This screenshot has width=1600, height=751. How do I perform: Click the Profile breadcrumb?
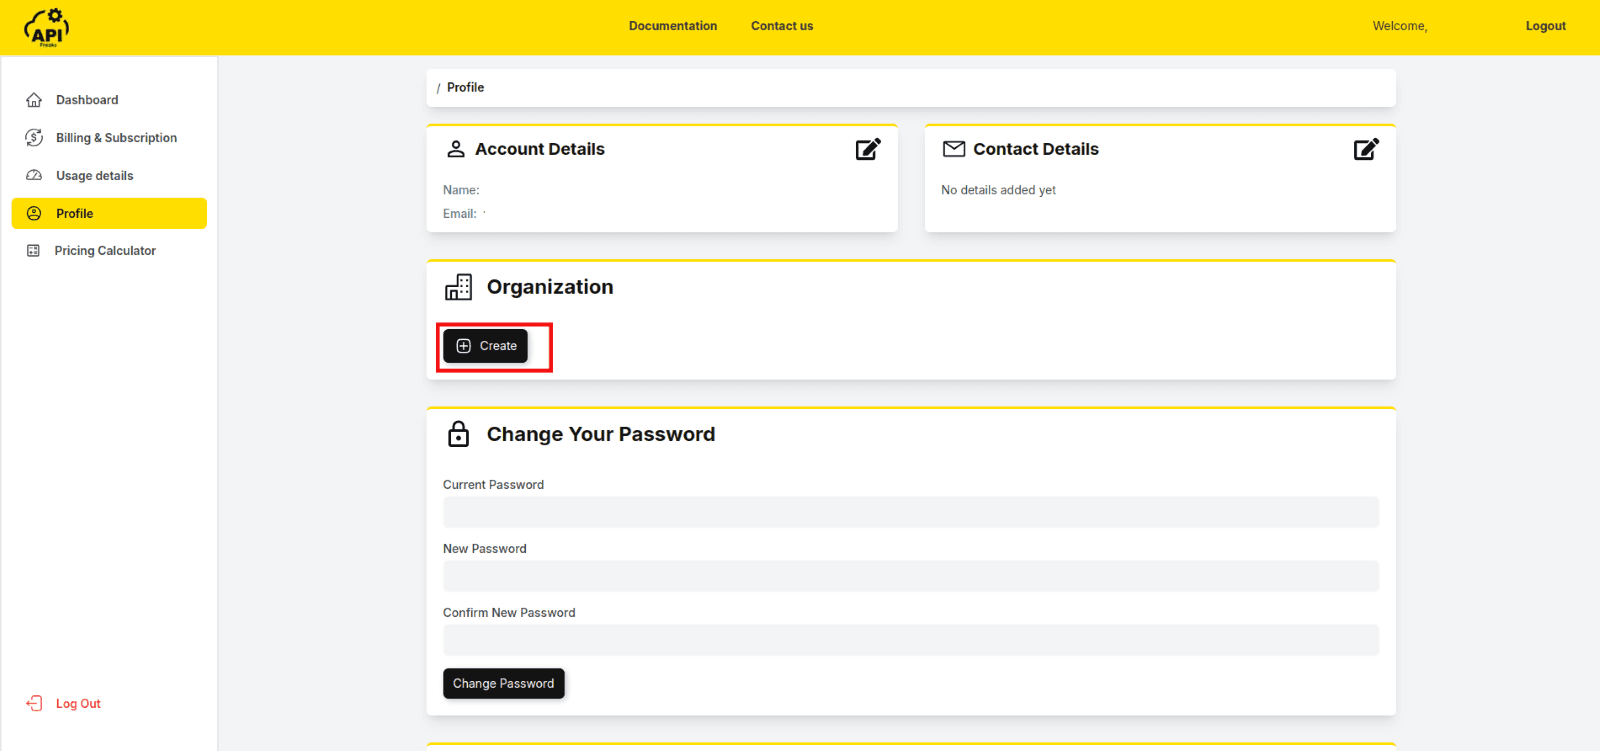[x=465, y=88]
